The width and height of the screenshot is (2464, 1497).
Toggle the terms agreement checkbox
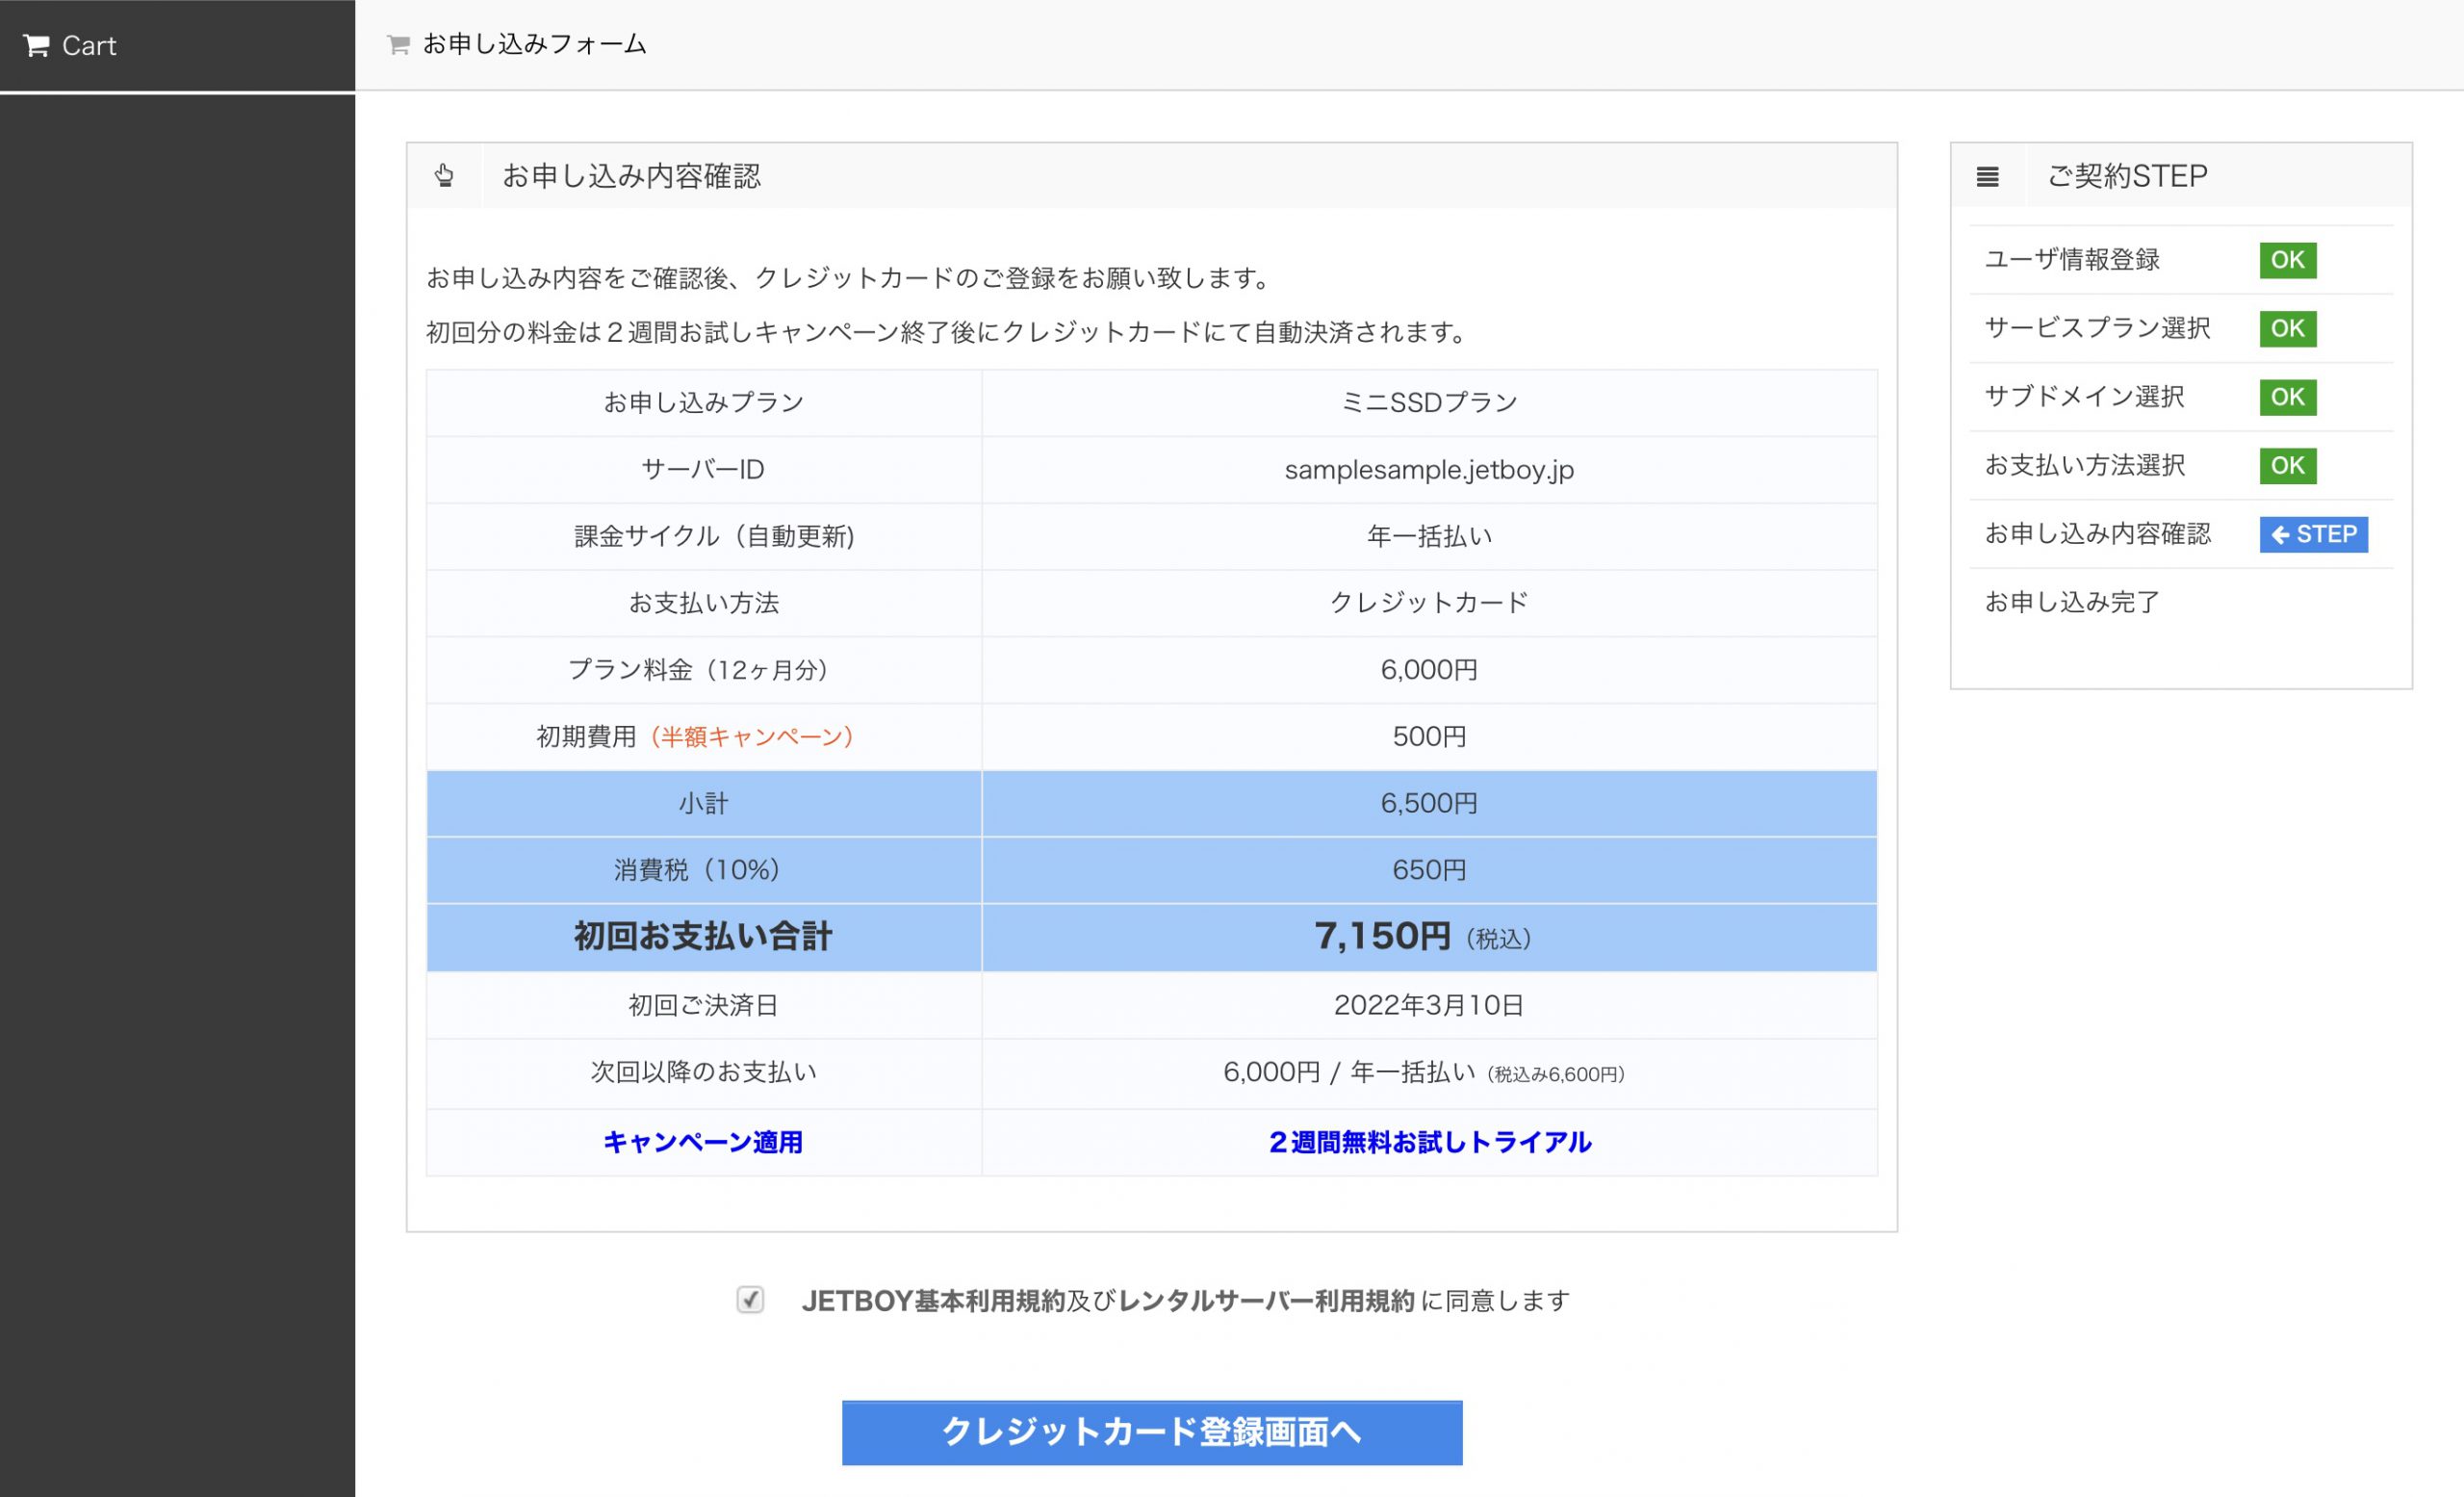tap(750, 1300)
